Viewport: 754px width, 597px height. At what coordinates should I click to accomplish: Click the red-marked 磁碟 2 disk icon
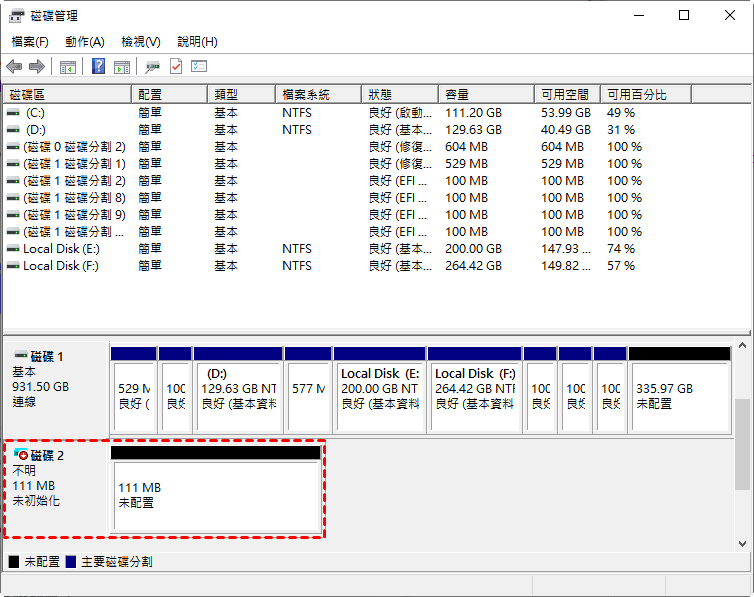(21, 454)
